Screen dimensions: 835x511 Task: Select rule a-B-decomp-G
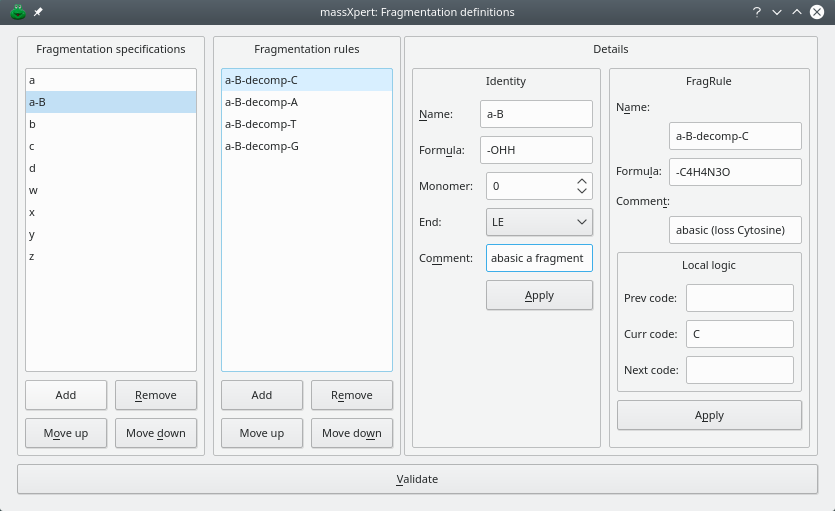(x=307, y=146)
